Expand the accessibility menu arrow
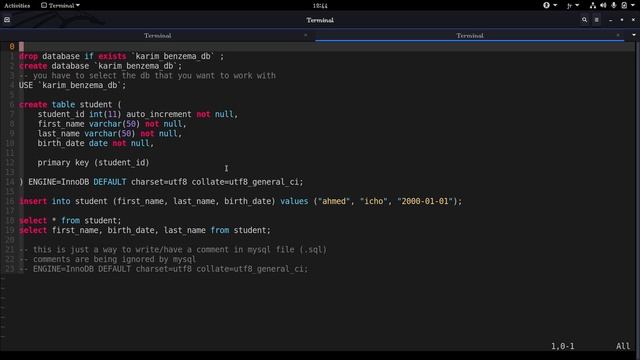The width and height of the screenshot is (640, 360). coord(555,5)
